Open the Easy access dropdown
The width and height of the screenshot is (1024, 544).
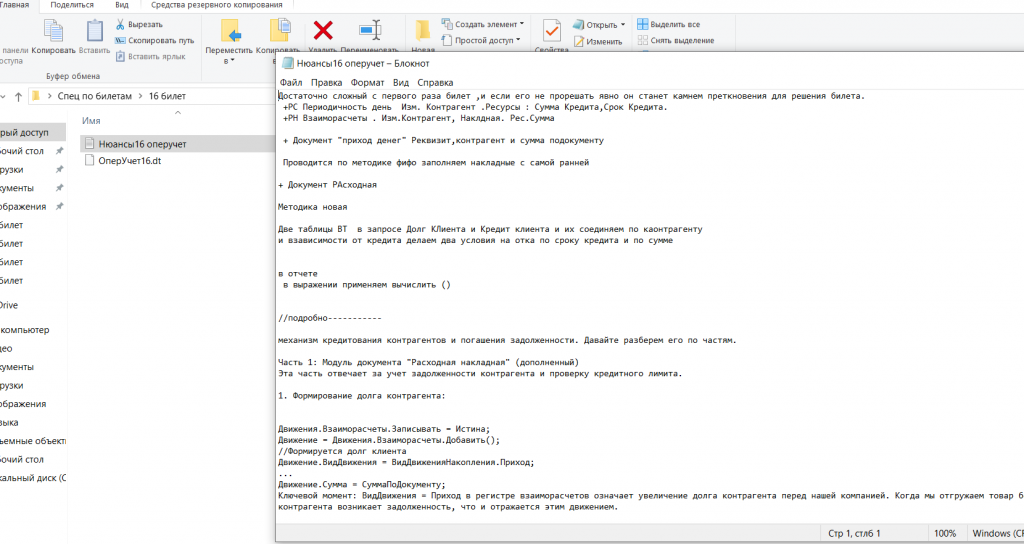tap(481, 40)
